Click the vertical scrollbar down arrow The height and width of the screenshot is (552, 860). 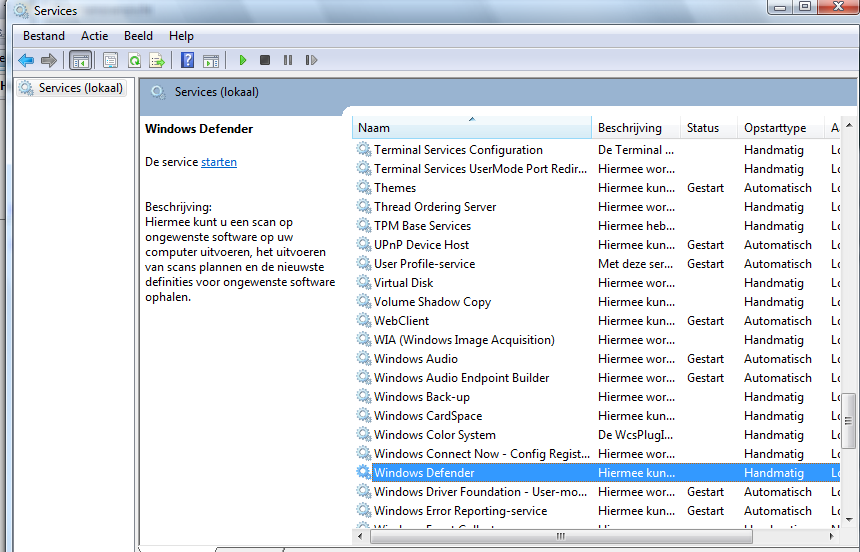pos(849,519)
